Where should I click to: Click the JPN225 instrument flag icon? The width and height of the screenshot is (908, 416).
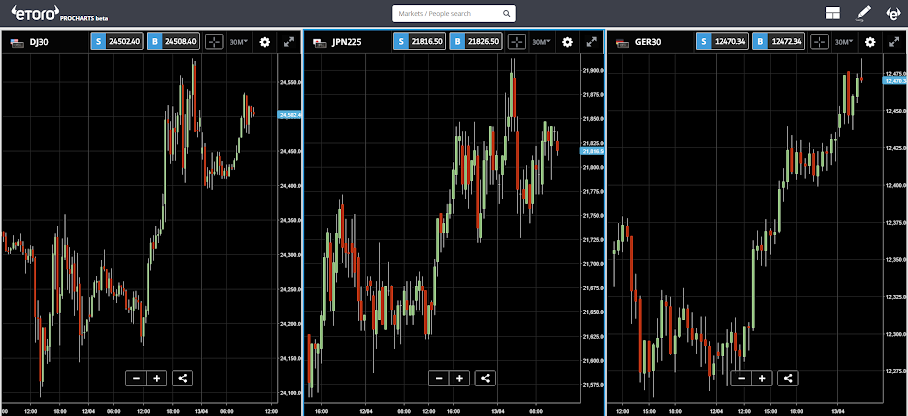click(318, 42)
